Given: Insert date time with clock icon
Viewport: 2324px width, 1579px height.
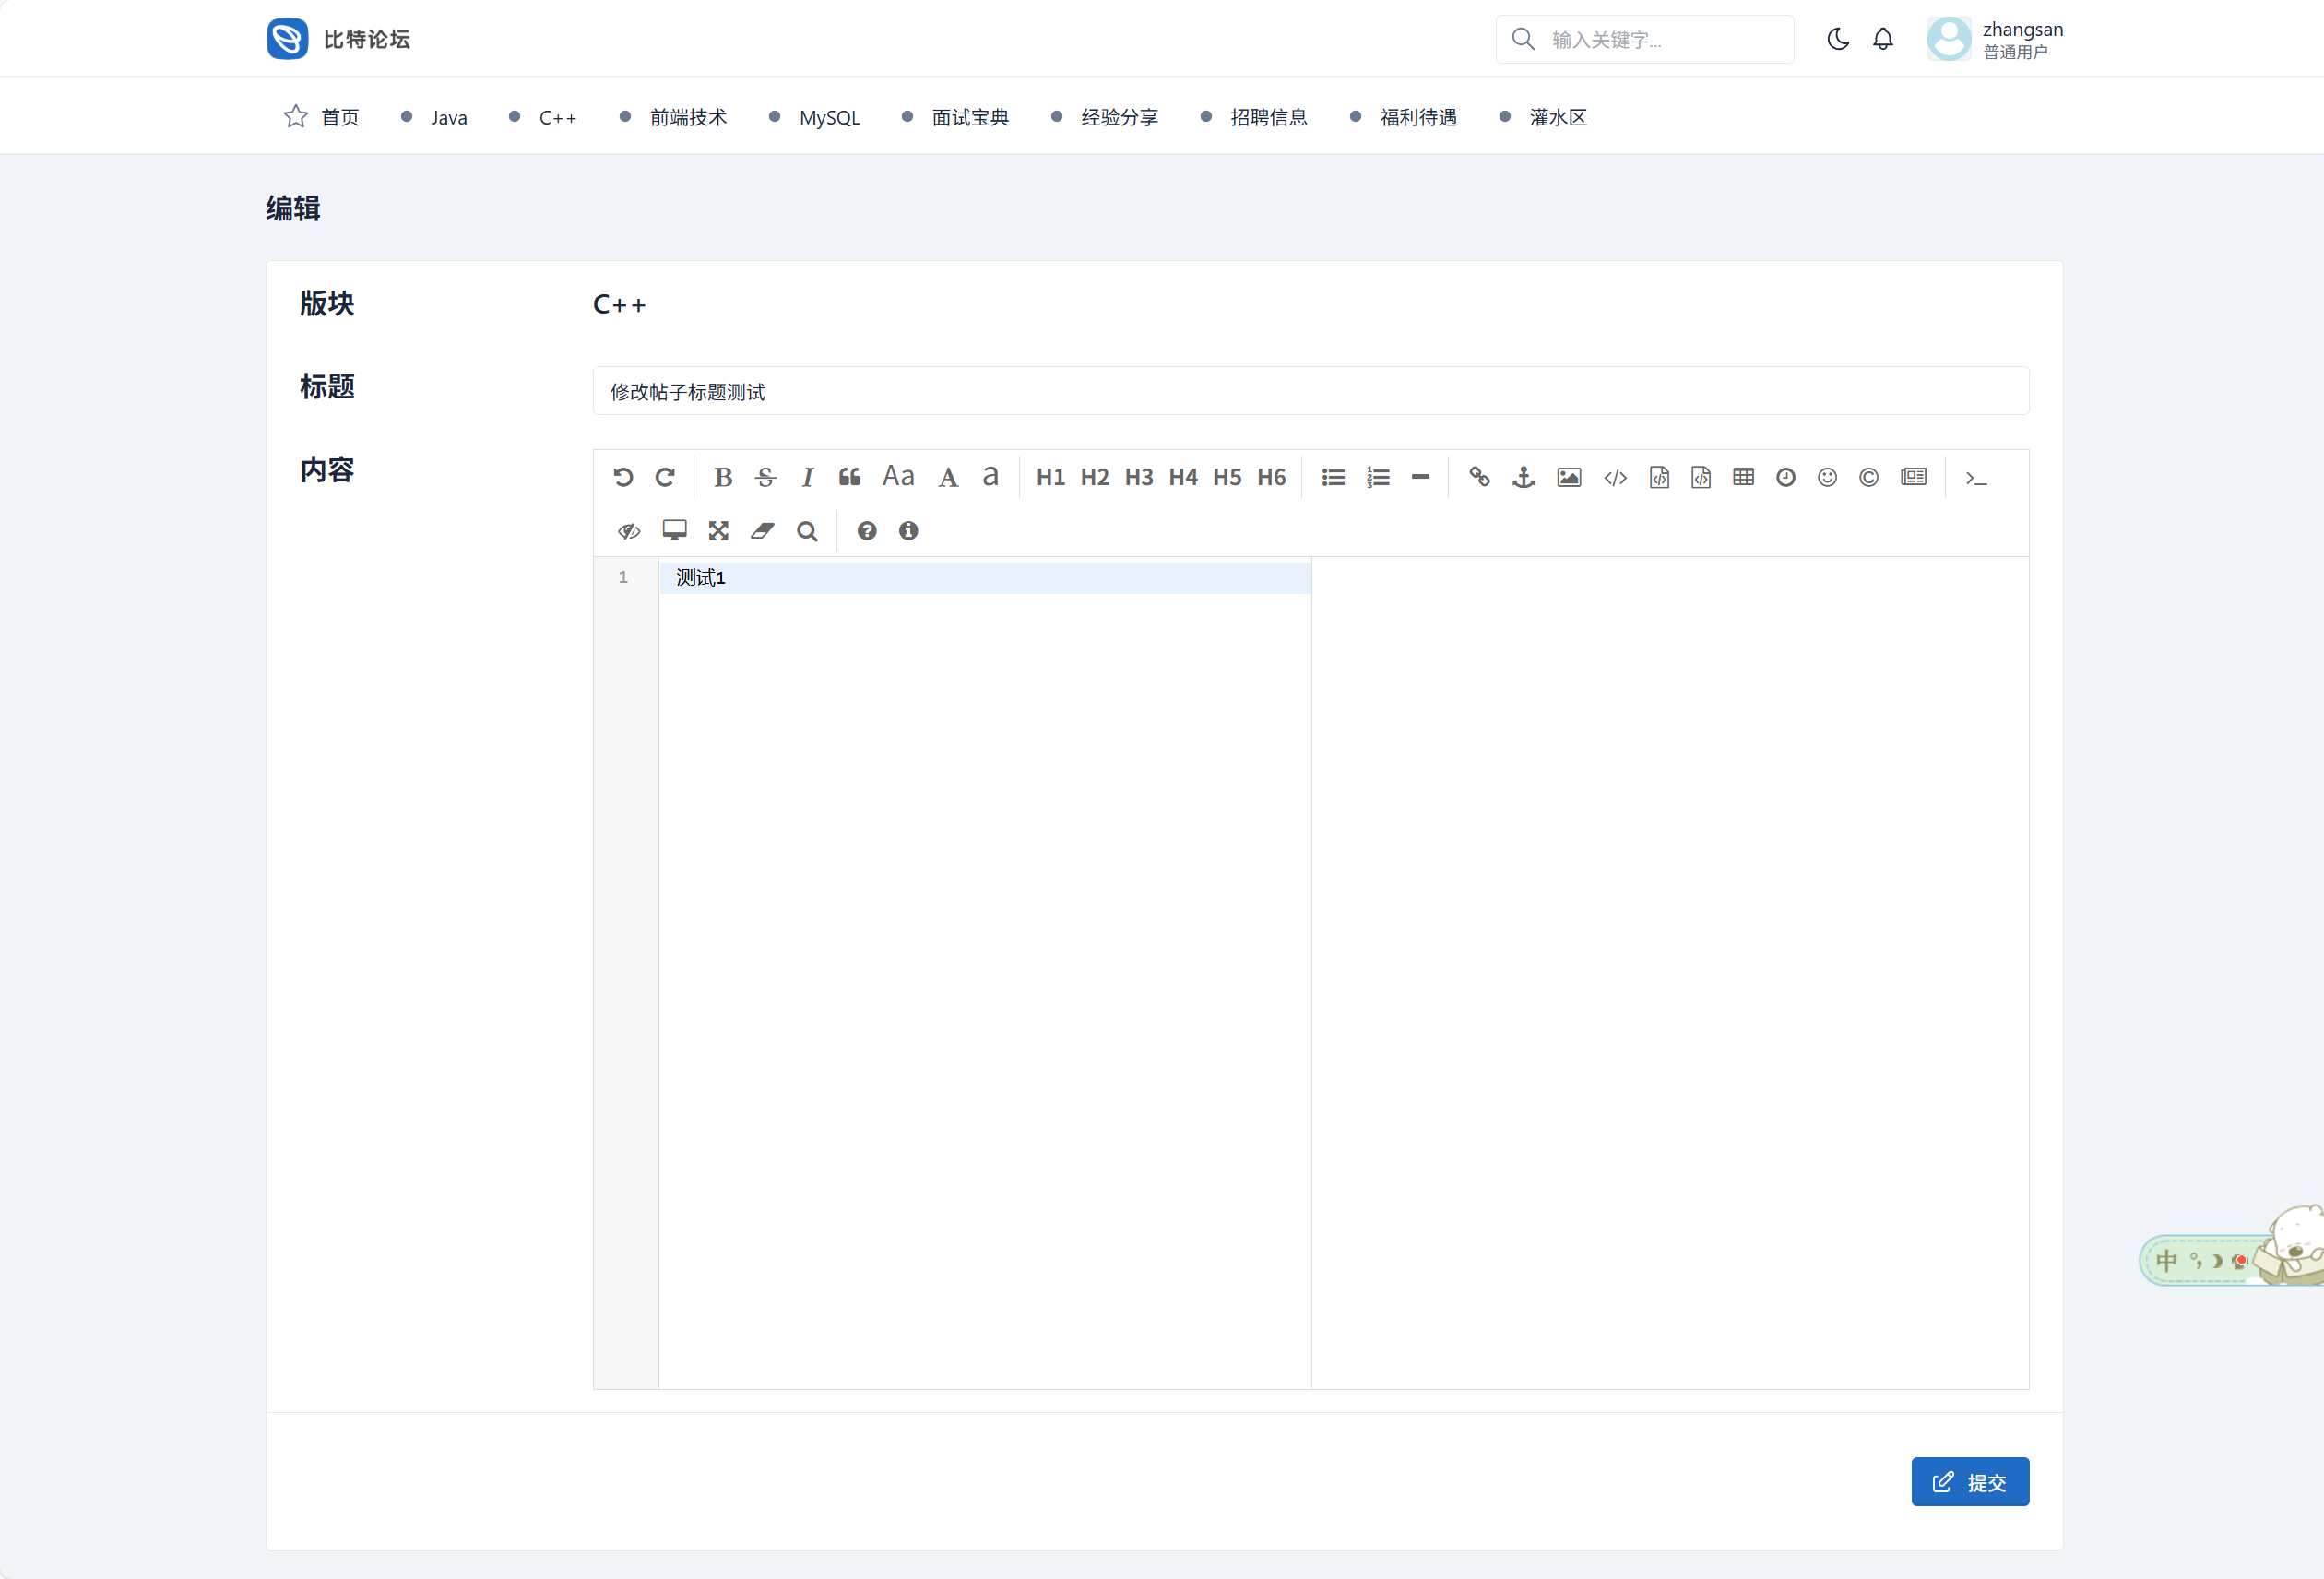Looking at the screenshot, I should 1785,477.
